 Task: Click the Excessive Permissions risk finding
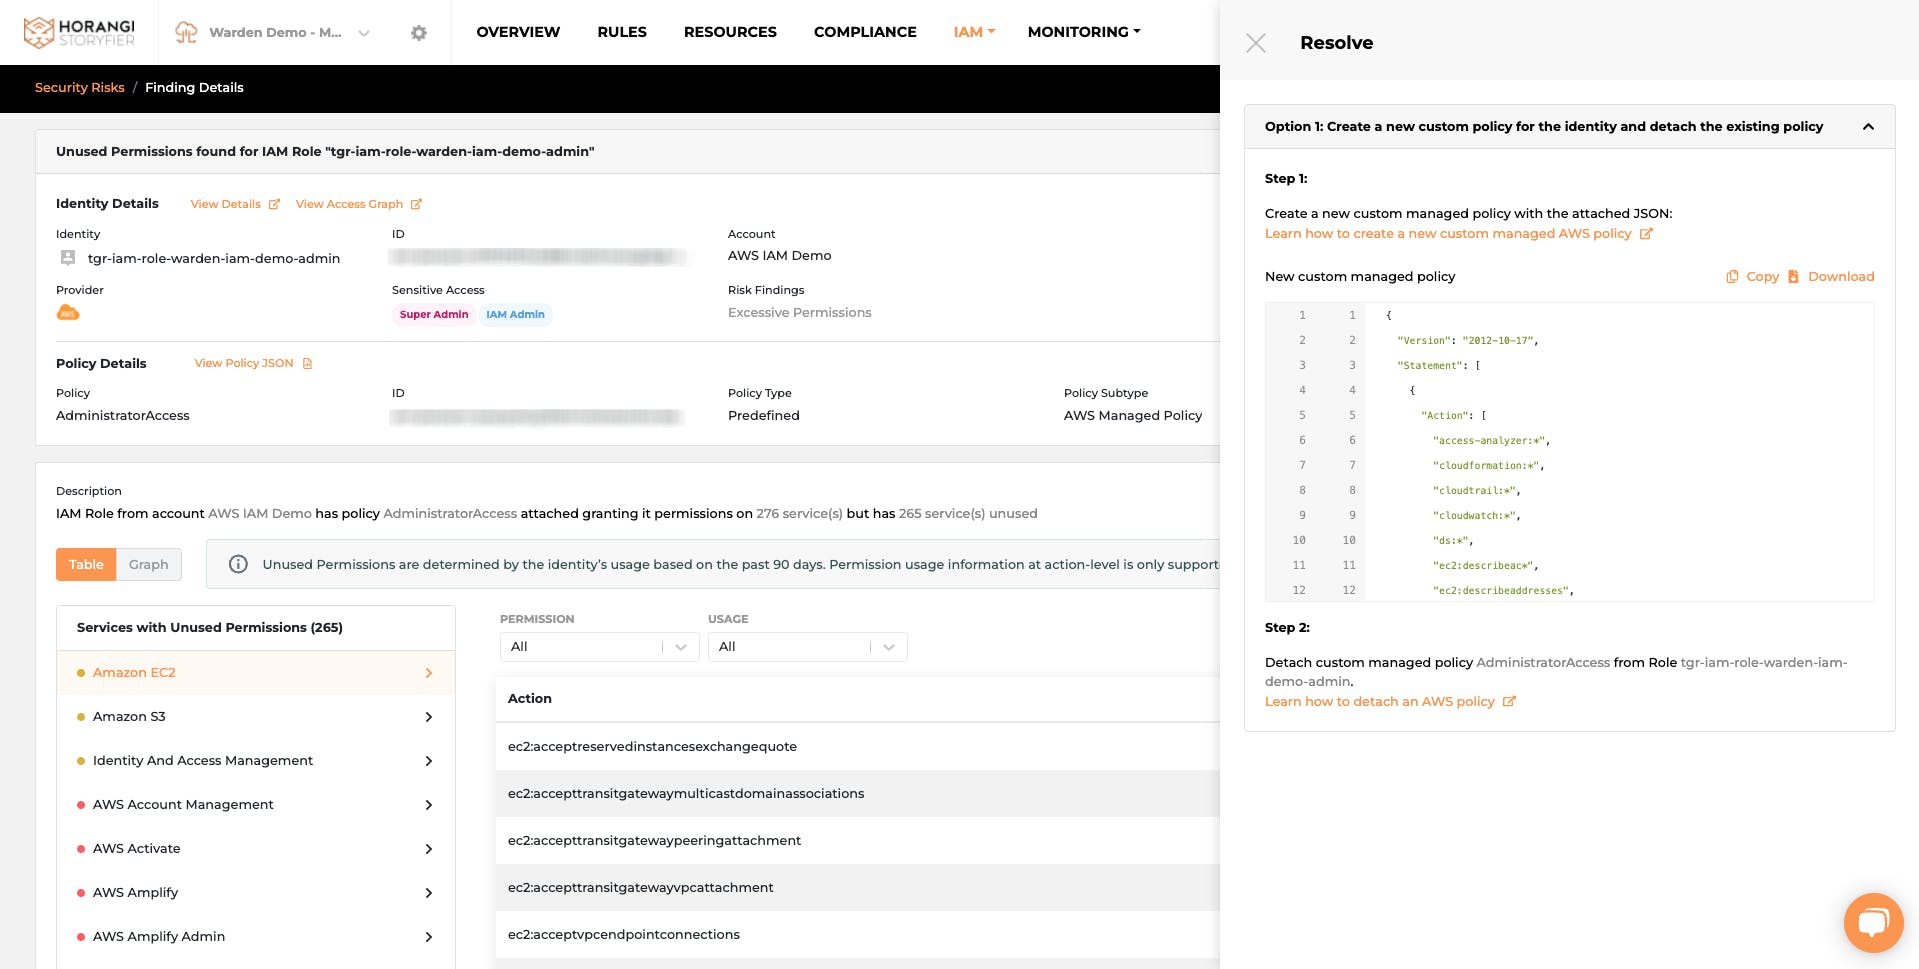tap(800, 313)
